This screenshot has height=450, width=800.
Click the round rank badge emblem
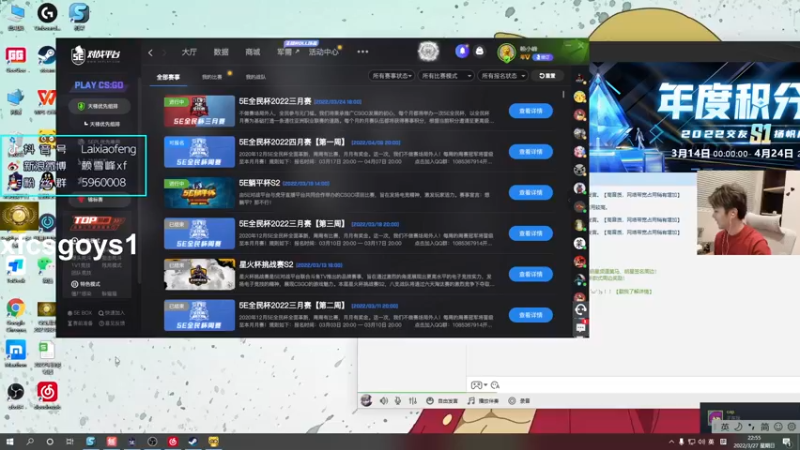point(428,52)
